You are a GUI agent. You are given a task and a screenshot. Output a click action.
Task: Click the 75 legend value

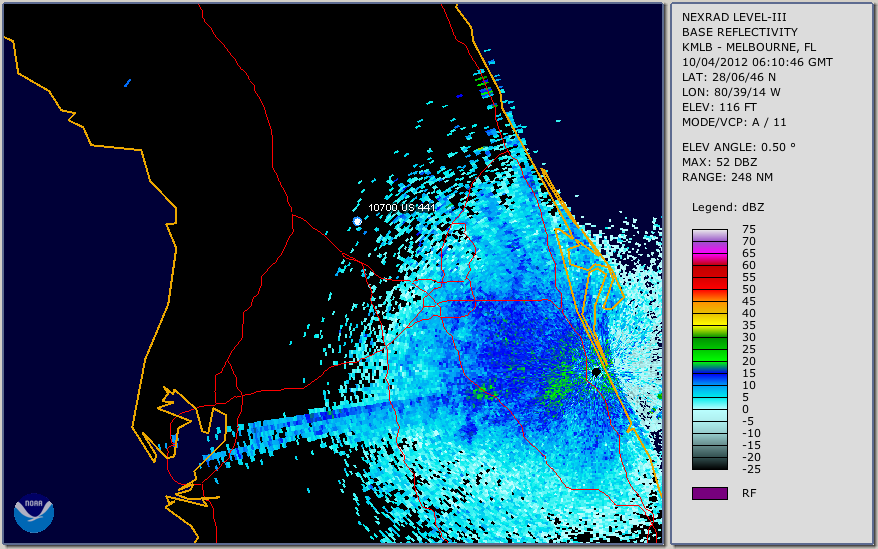[749, 229]
